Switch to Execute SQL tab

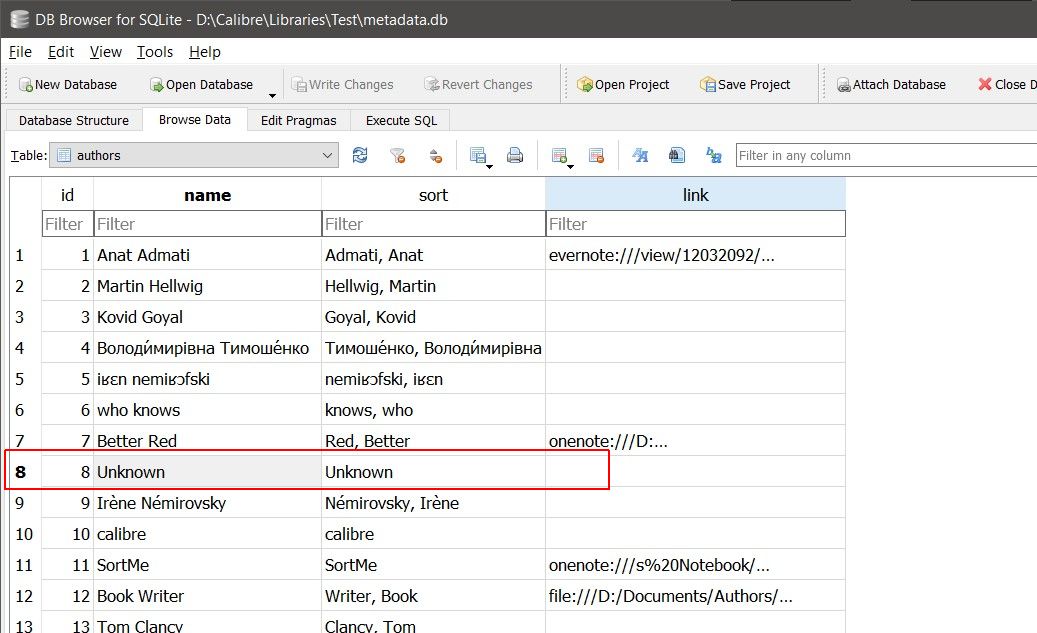pos(401,120)
